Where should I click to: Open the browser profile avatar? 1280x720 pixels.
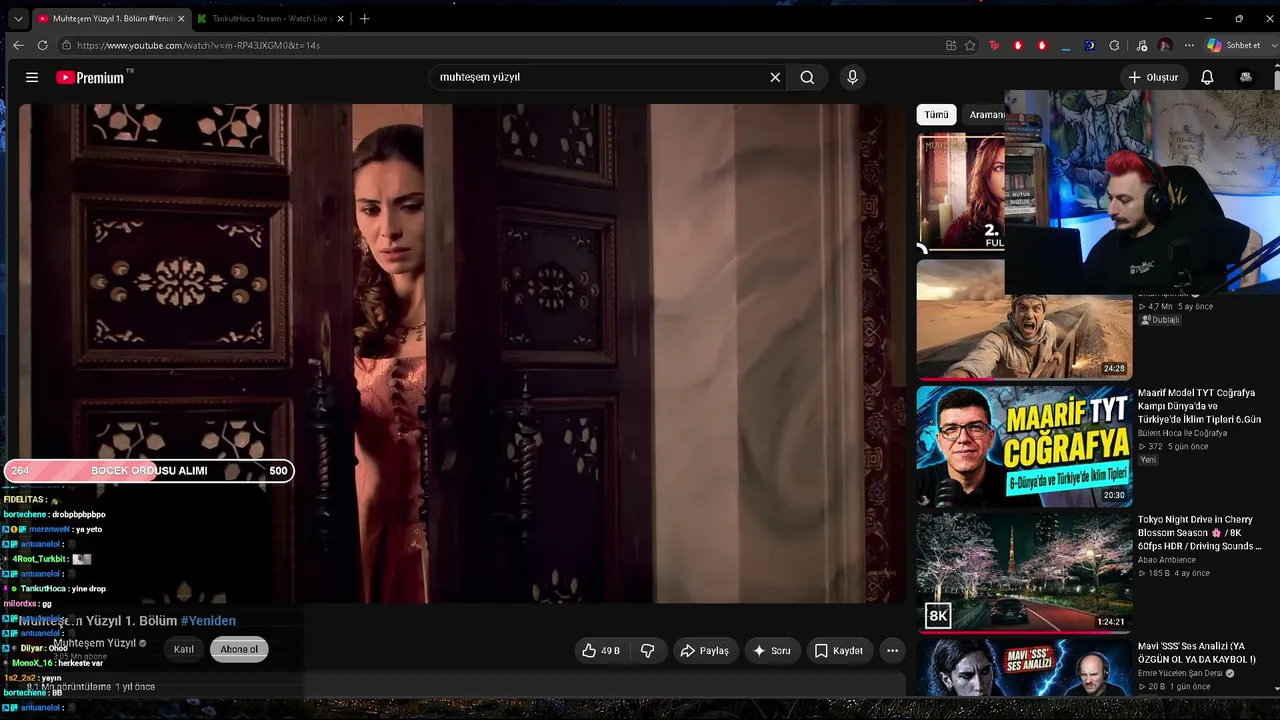(1165, 45)
